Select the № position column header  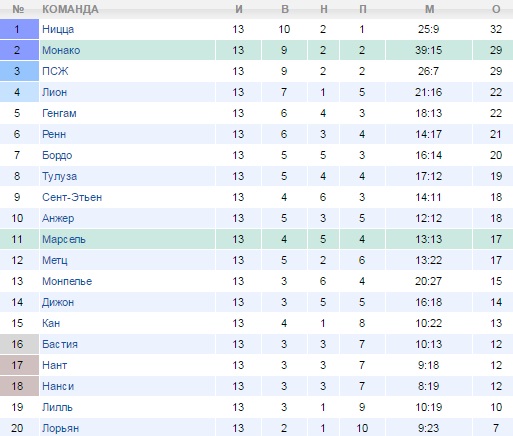[18, 9]
